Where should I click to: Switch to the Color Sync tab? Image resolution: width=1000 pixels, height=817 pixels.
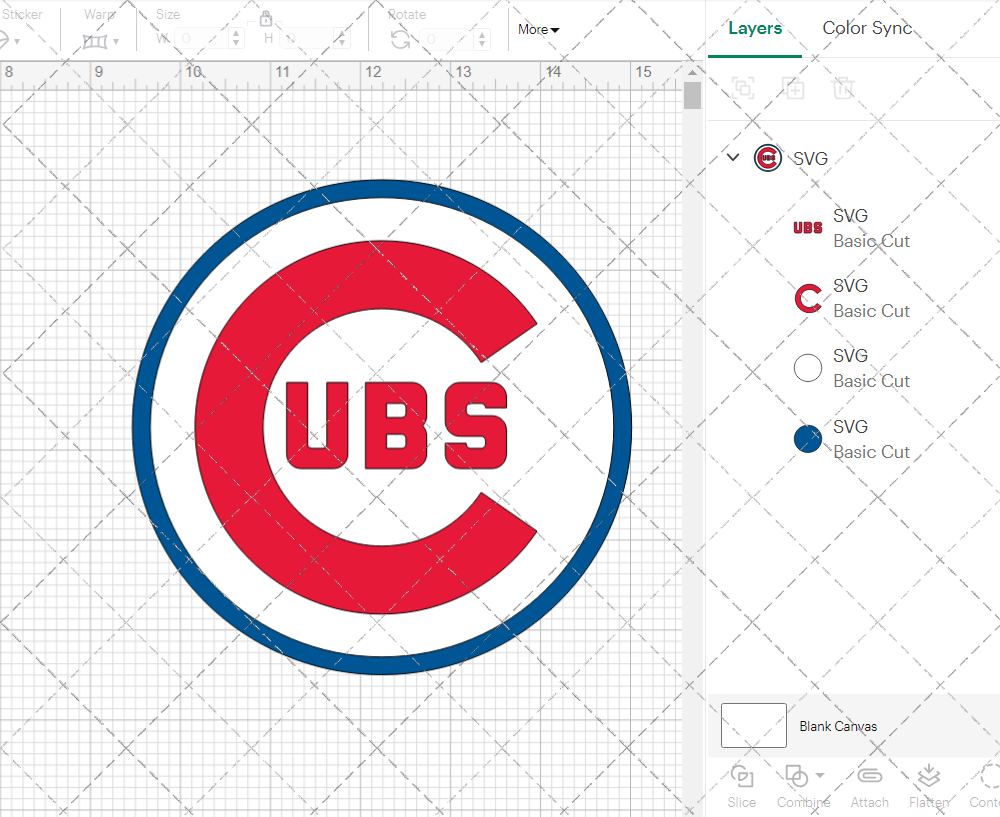click(867, 28)
